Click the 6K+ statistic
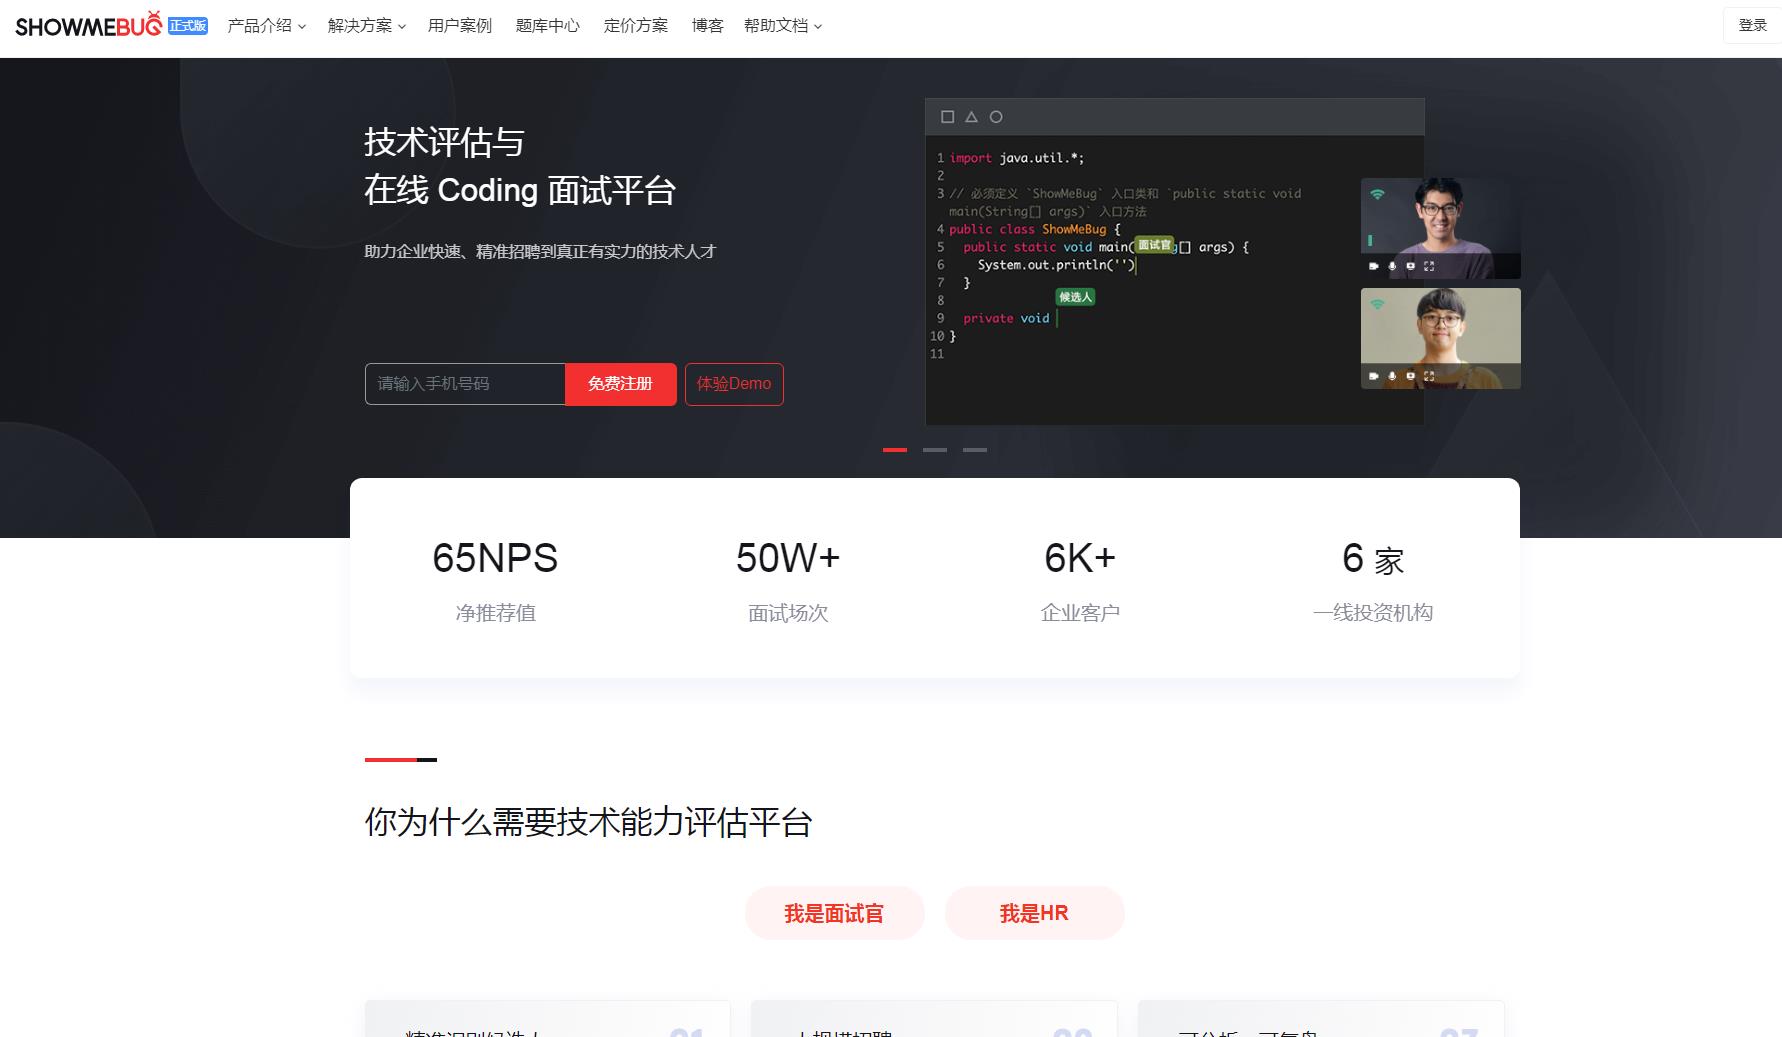1782x1037 pixels. click(x=1080, y=558)
